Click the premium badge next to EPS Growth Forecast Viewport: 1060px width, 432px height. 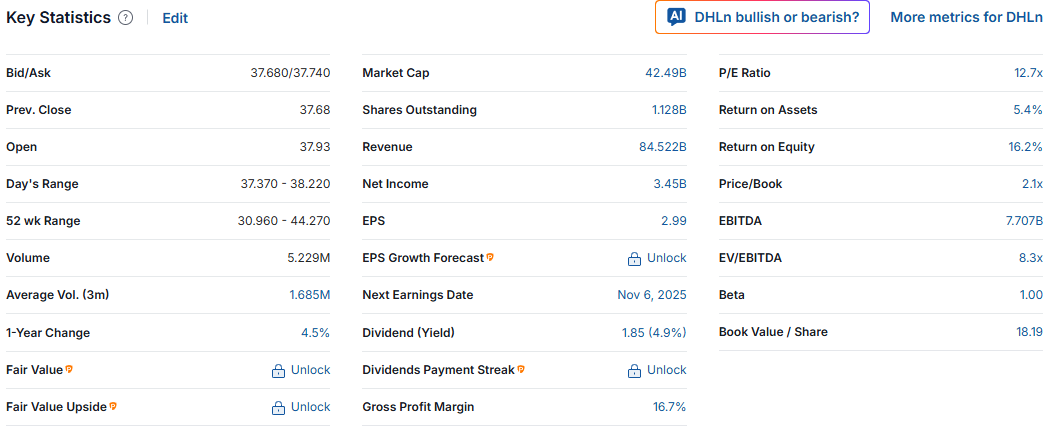(x=490, y=258)
